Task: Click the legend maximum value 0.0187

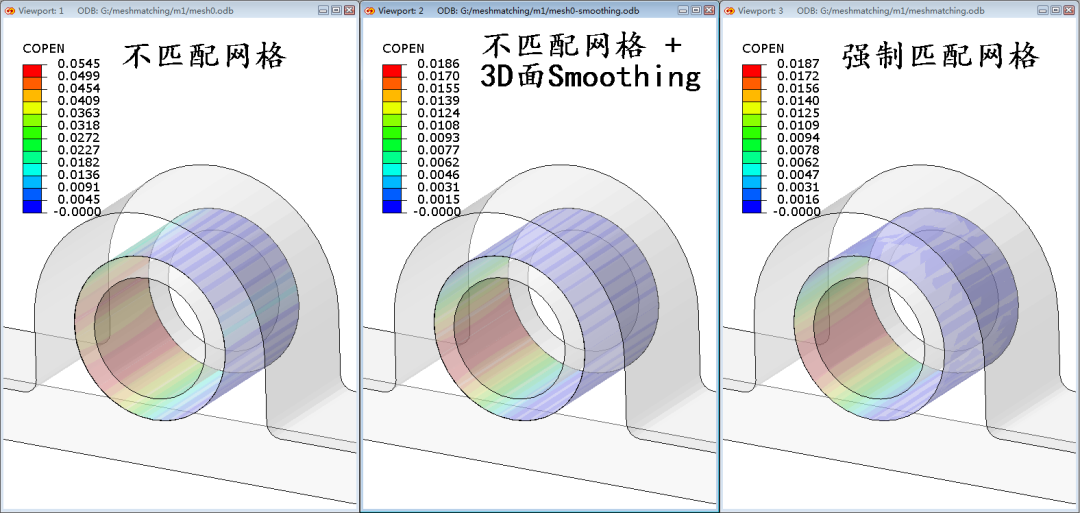Action: click(x=797, y=63)
